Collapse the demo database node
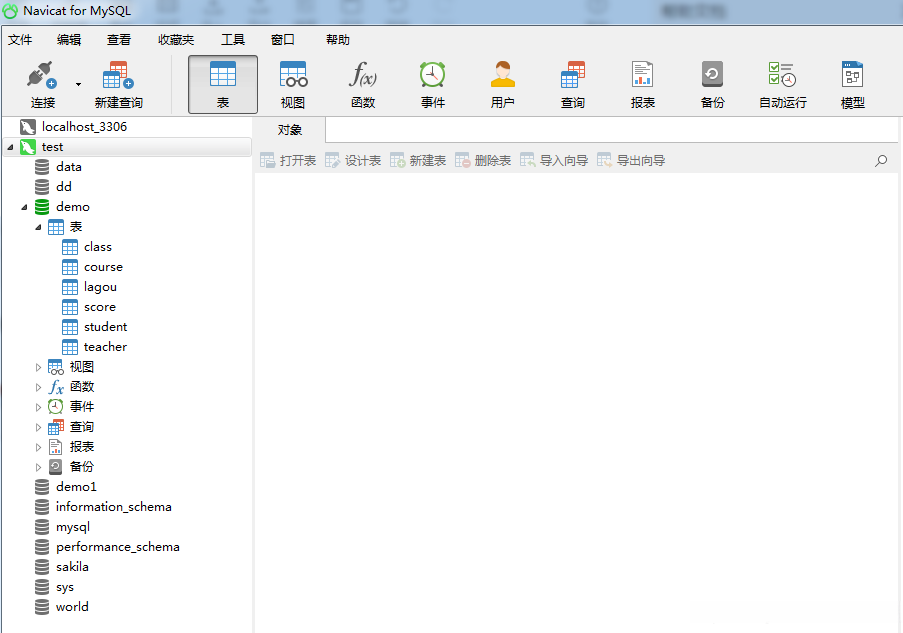The height and width of the screenshot is (633, 903). tap(24, 207)
